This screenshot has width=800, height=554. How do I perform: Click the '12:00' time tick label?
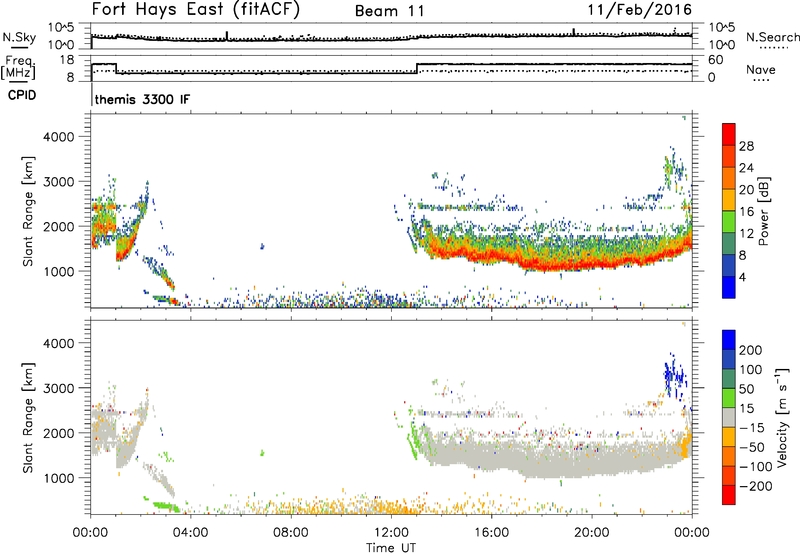[x=391, y=533]
